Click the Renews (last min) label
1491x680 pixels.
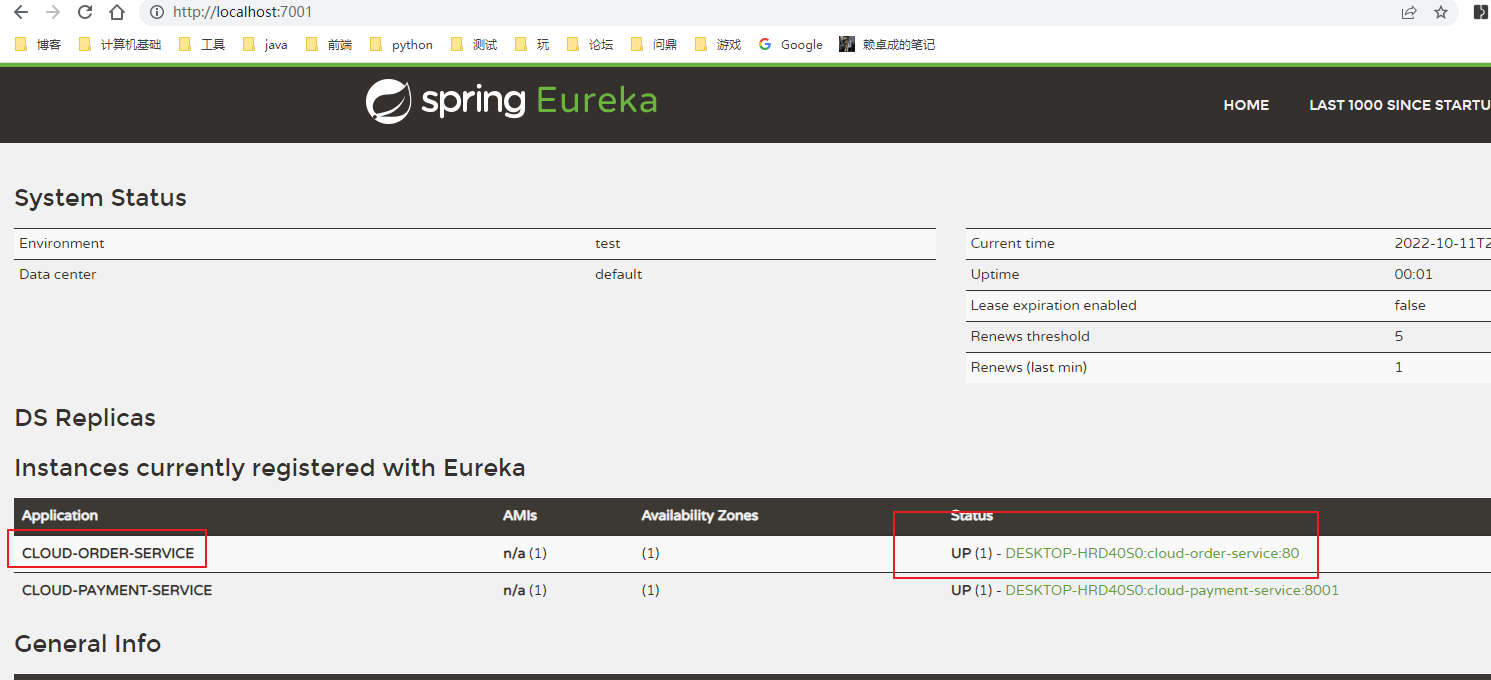pyautogui.click(x=1029, y=367)
